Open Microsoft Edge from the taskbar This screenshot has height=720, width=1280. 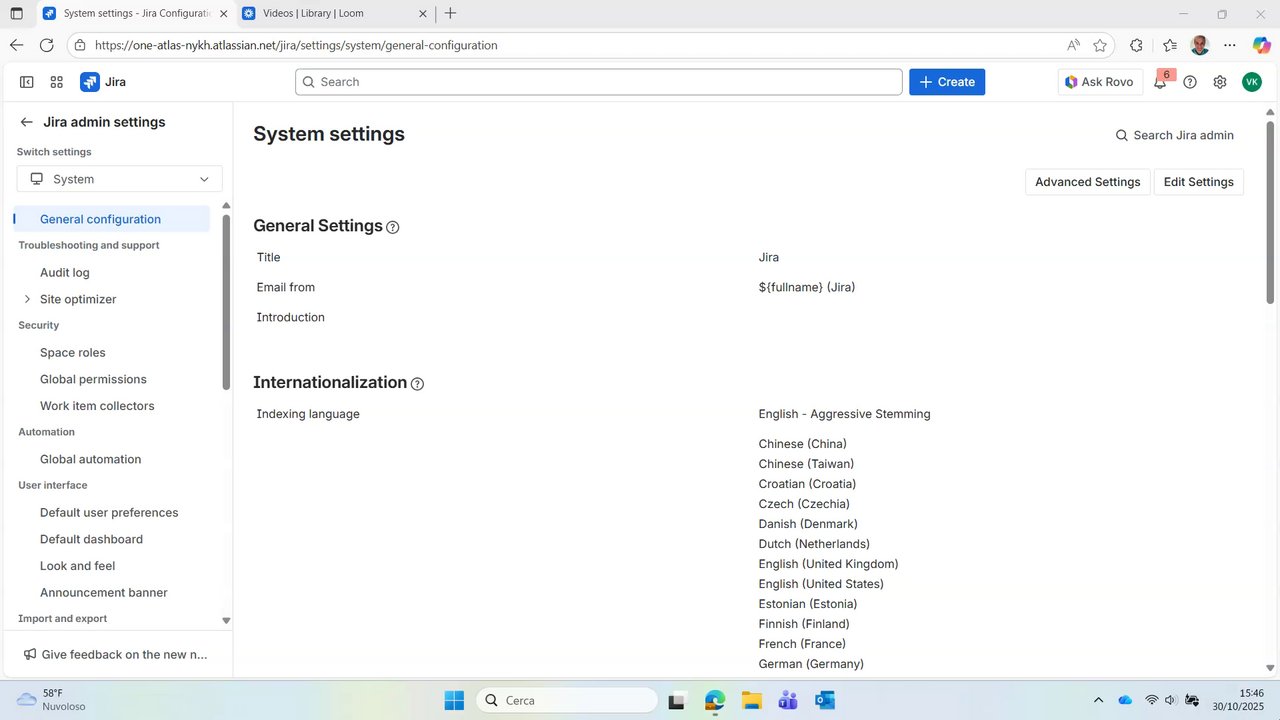tap(714, 700)
